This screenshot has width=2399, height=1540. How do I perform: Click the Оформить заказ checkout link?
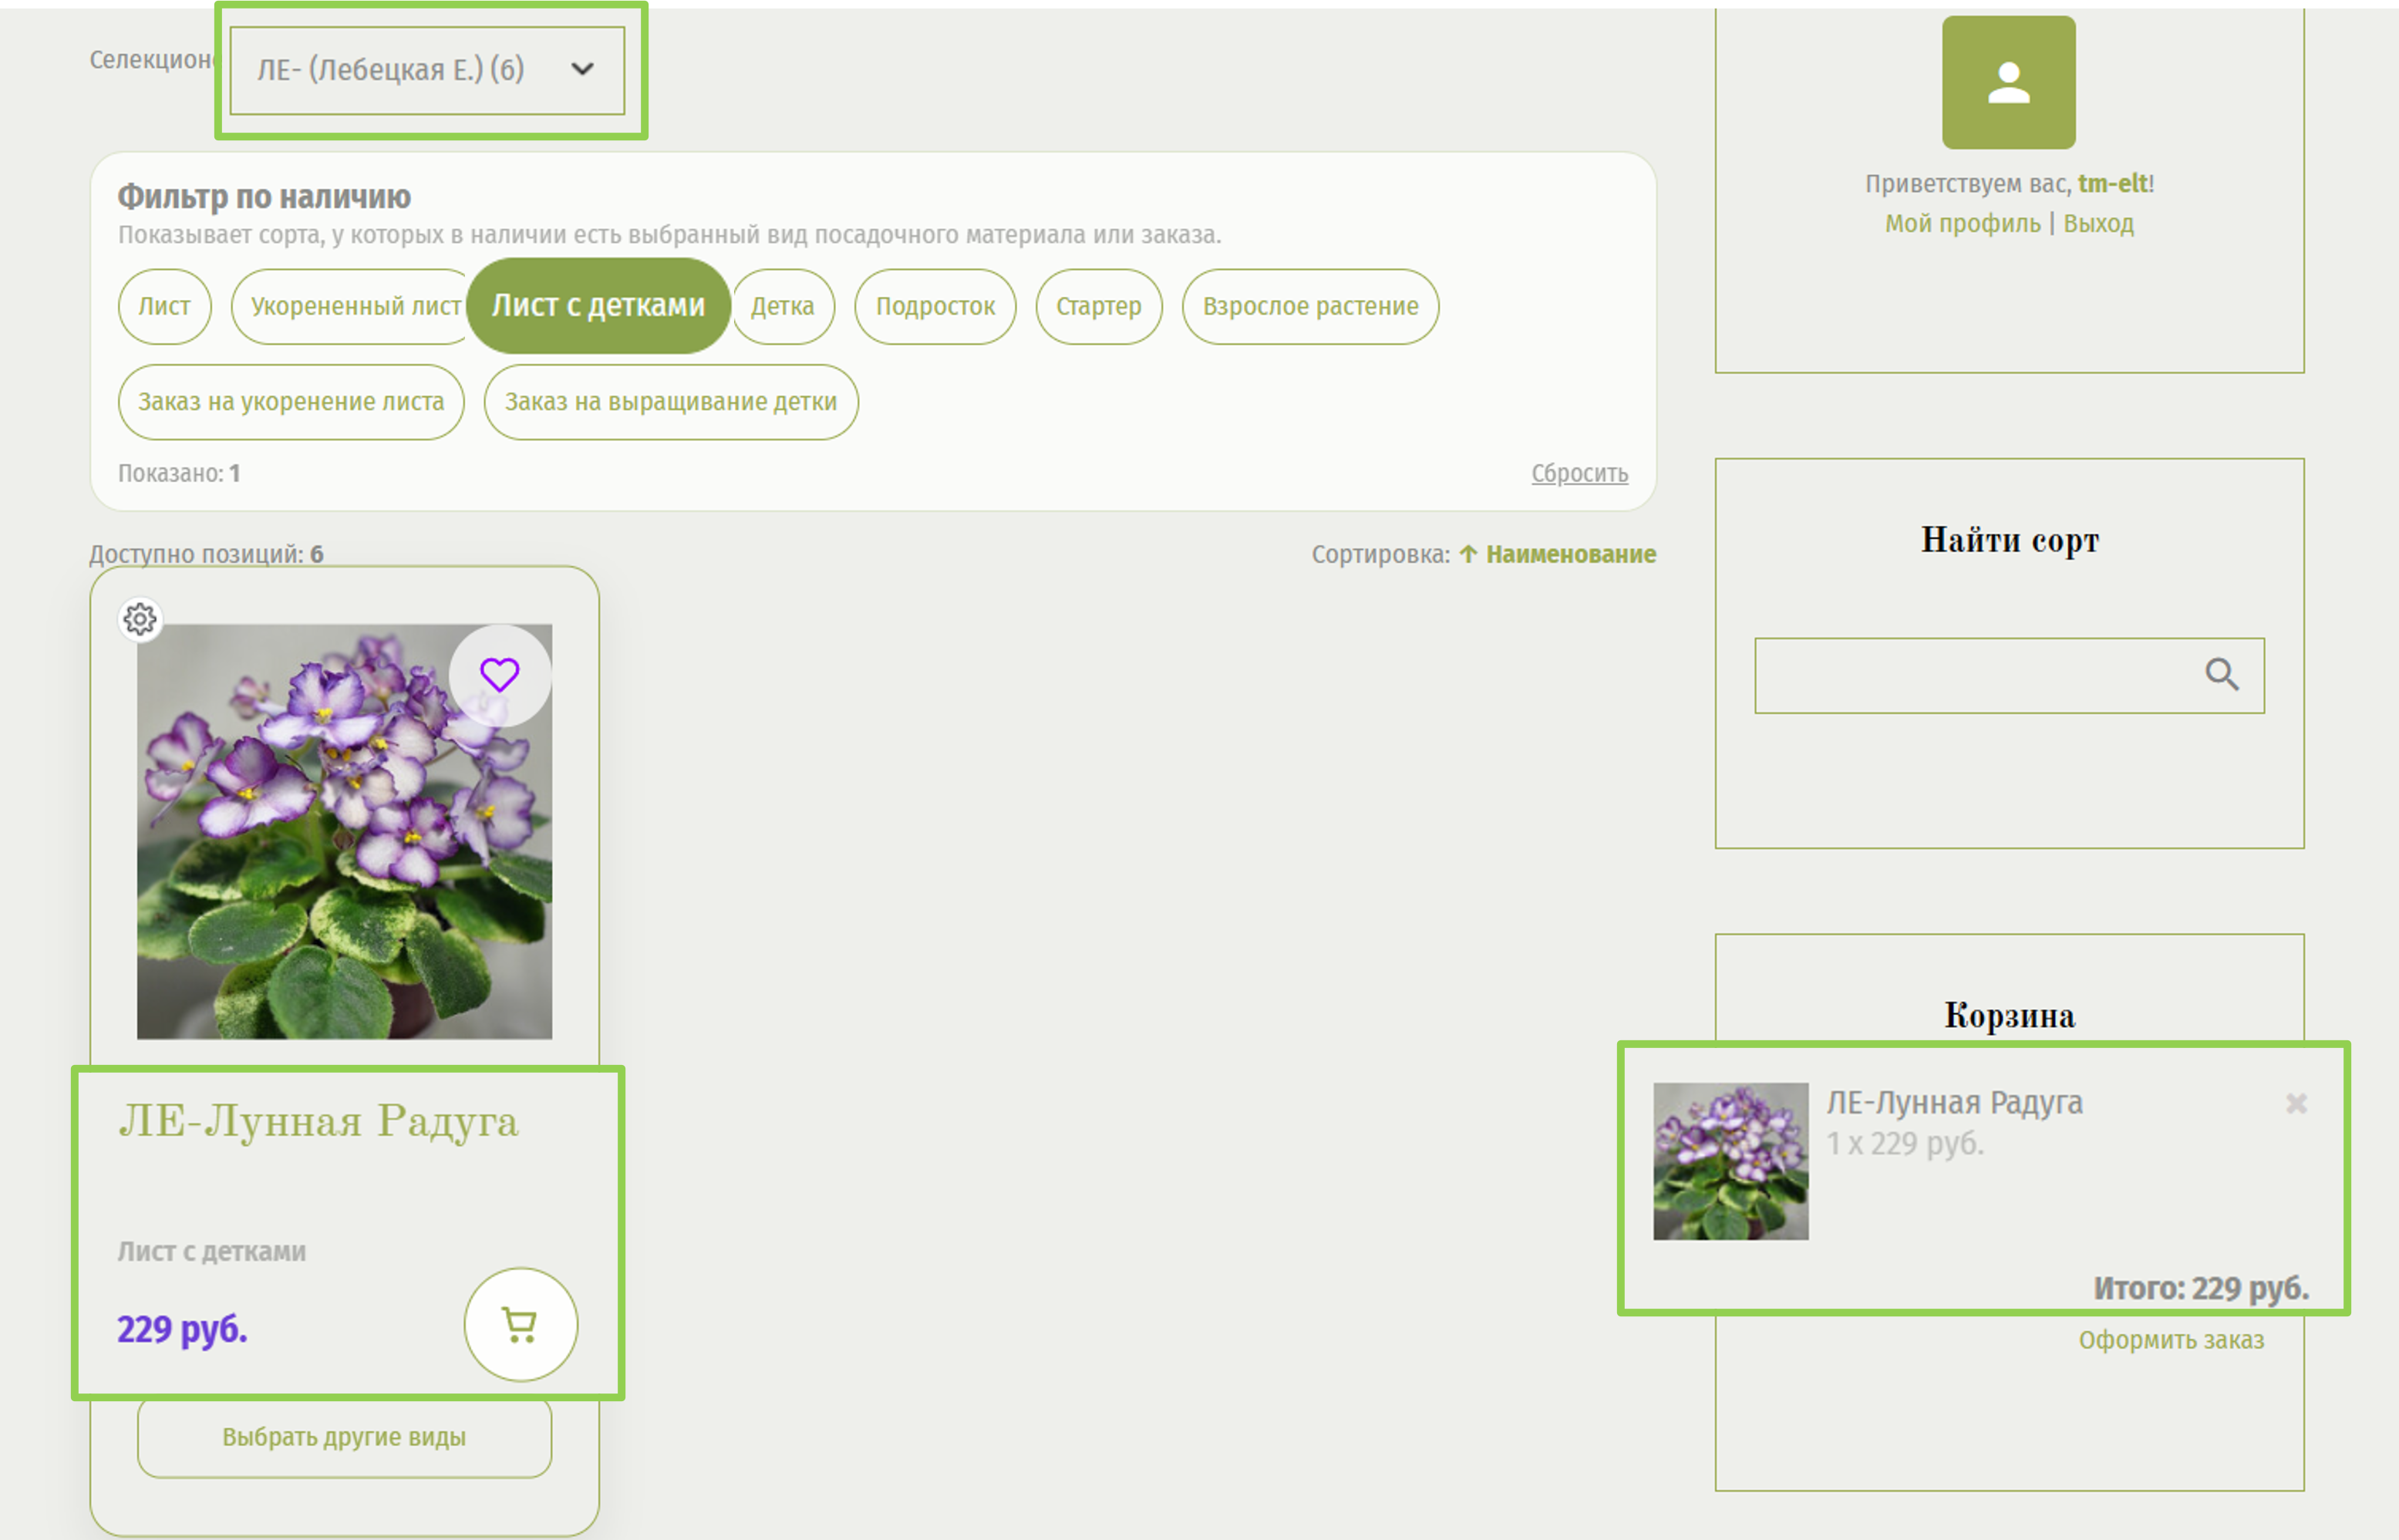tap(2171, 1340)
